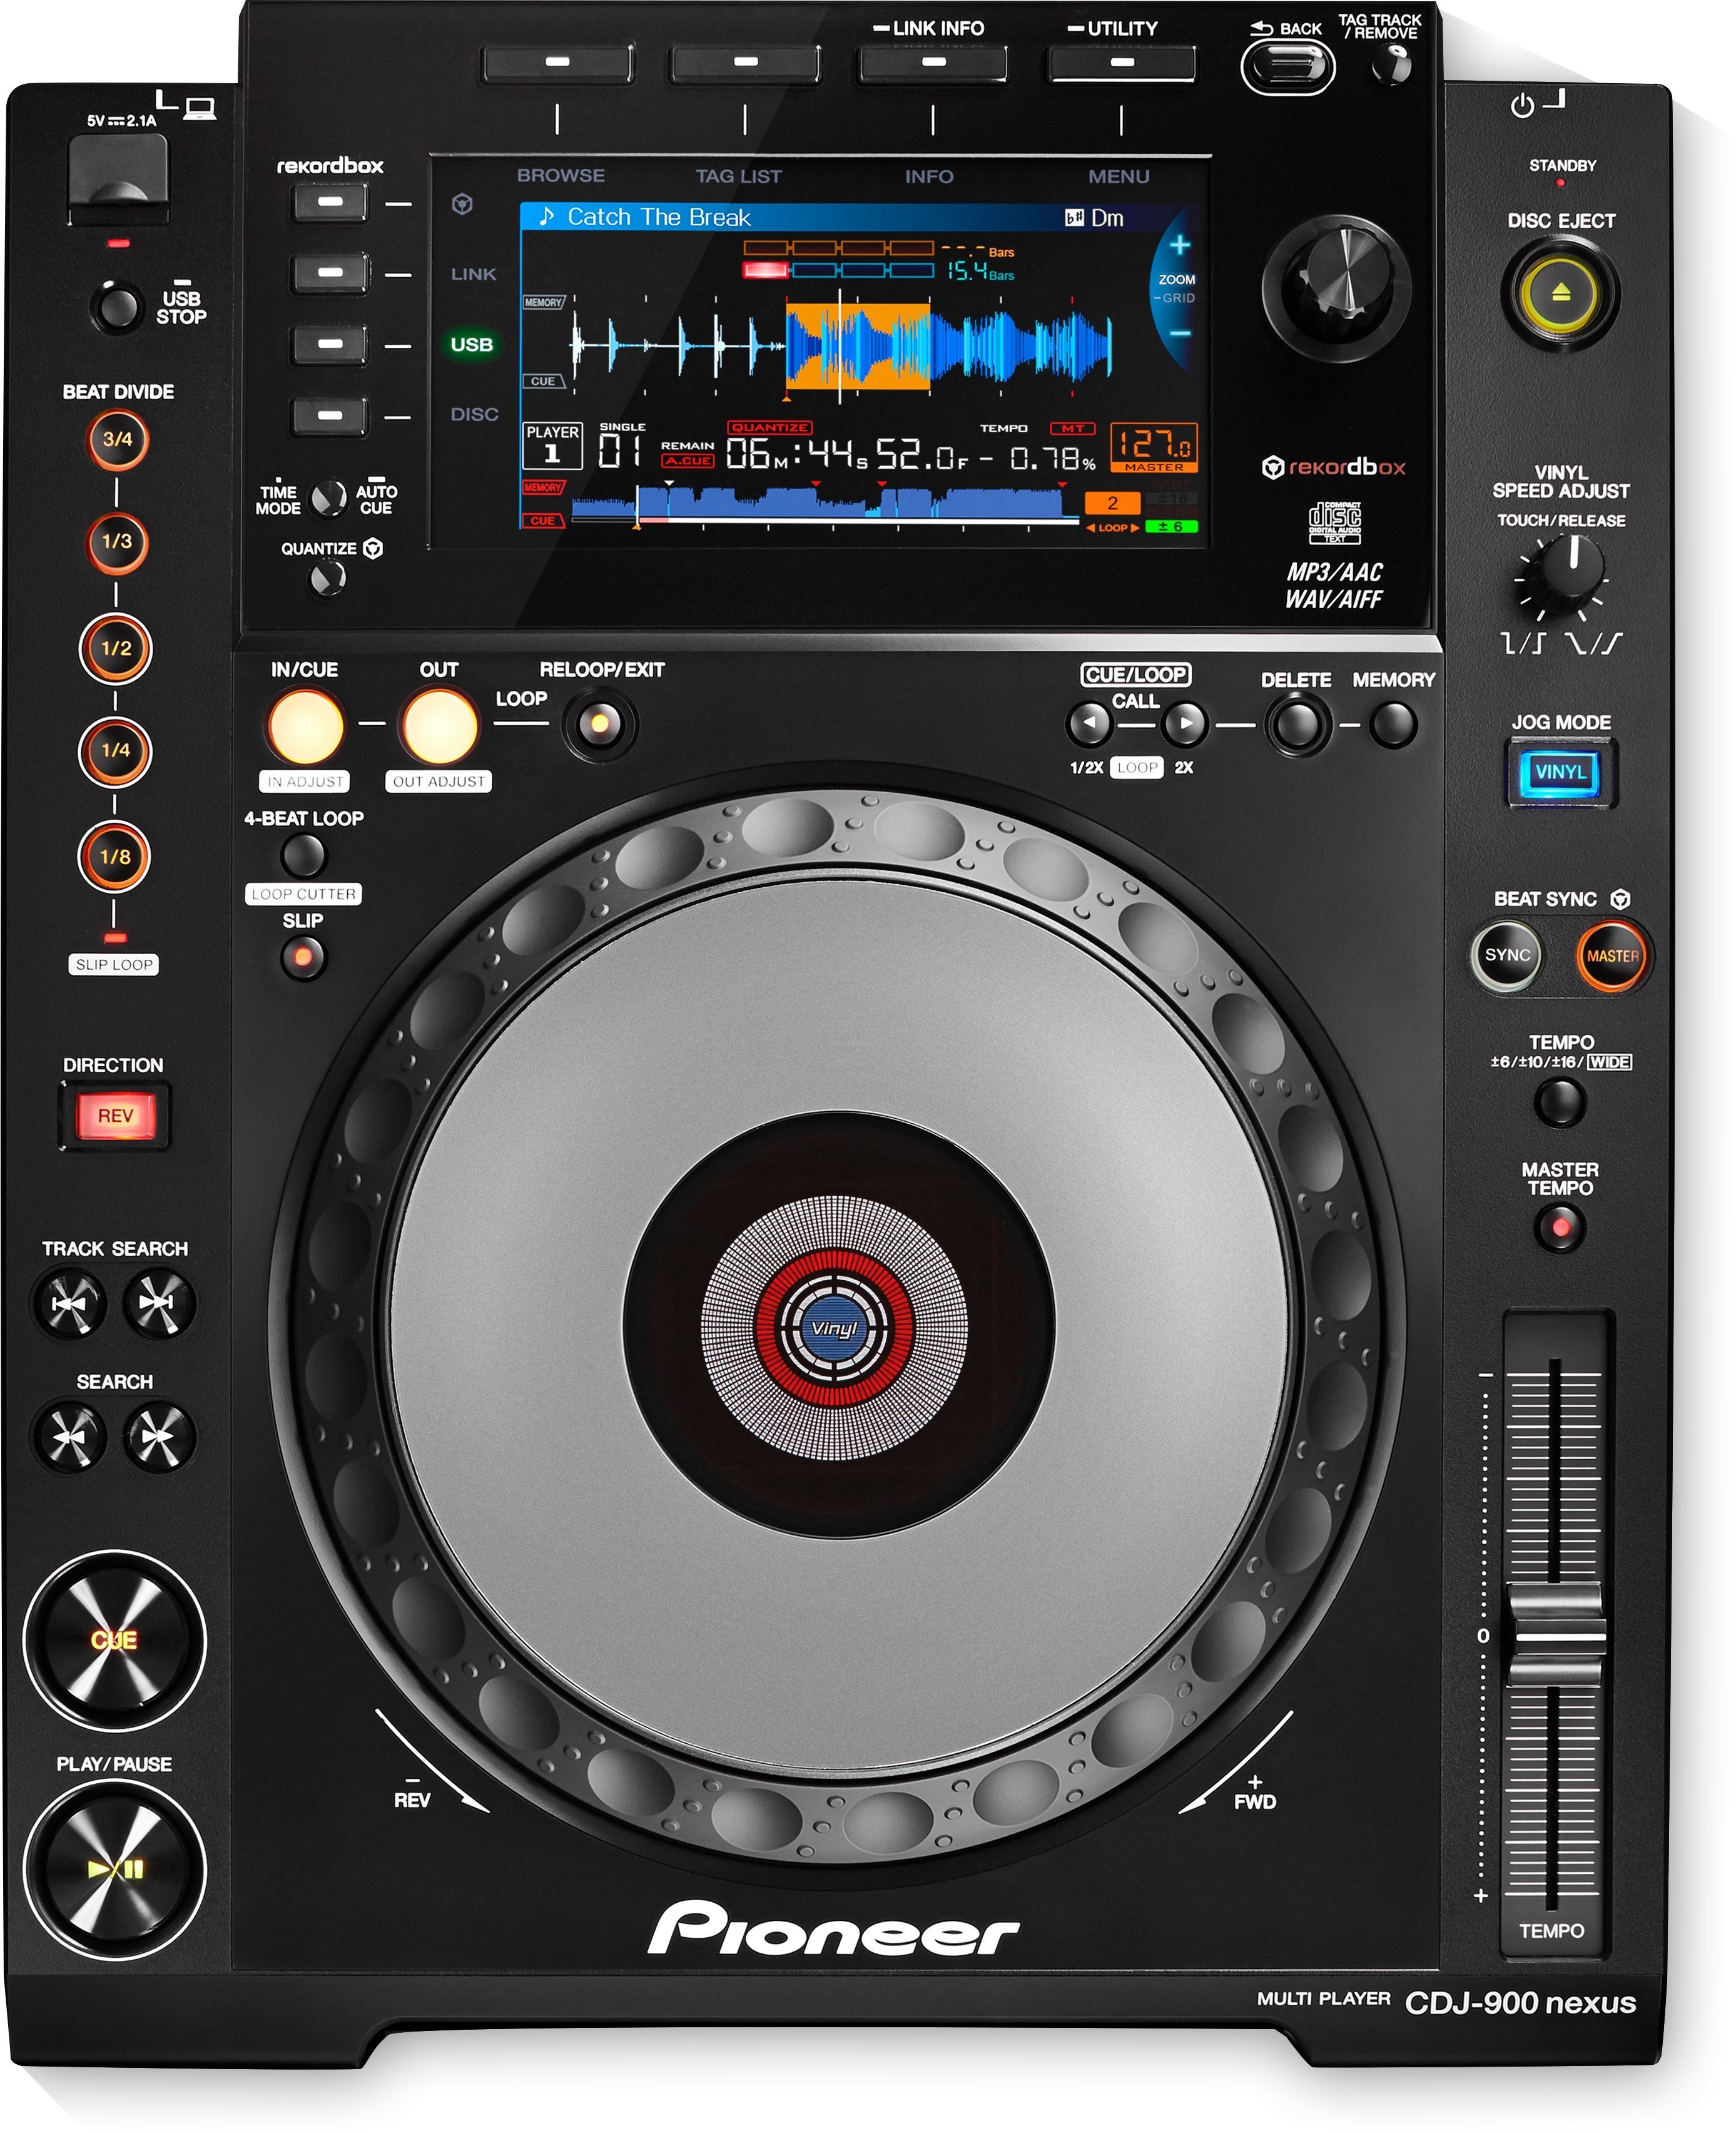The width and height of the screenshot is (1736, 2133).
Task: Select the USB source button
Action: coord(330,344)
